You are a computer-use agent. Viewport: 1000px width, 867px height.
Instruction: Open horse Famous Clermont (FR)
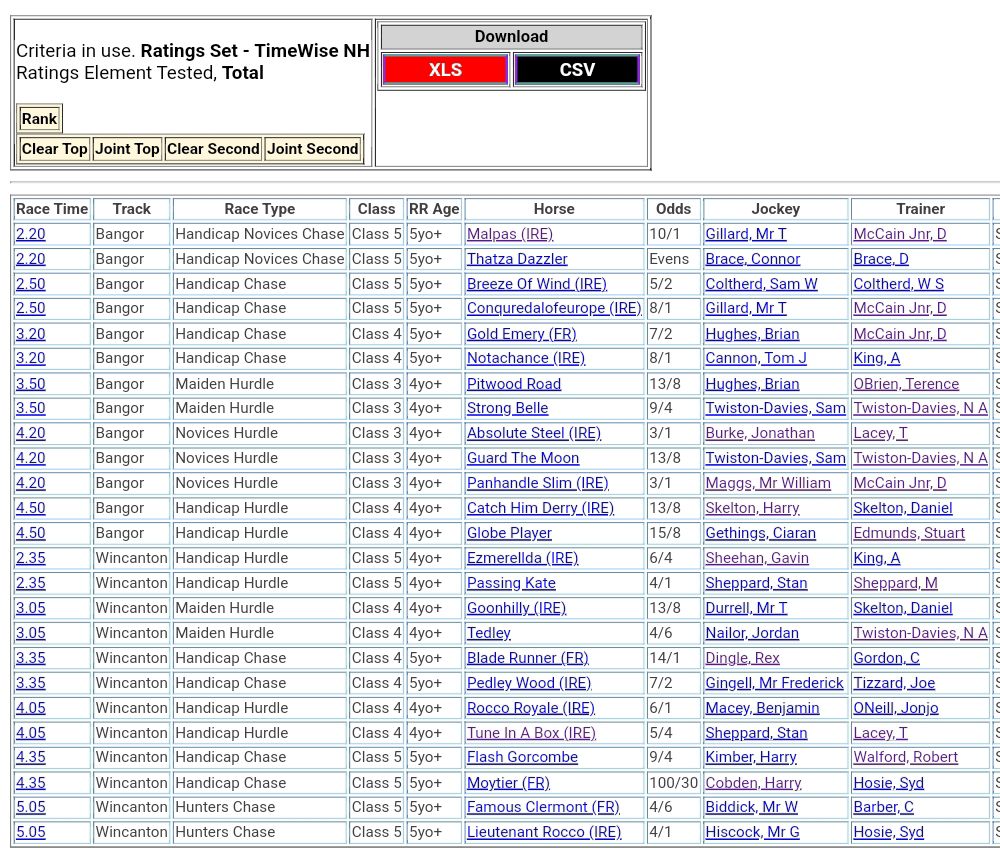(543, 807)
